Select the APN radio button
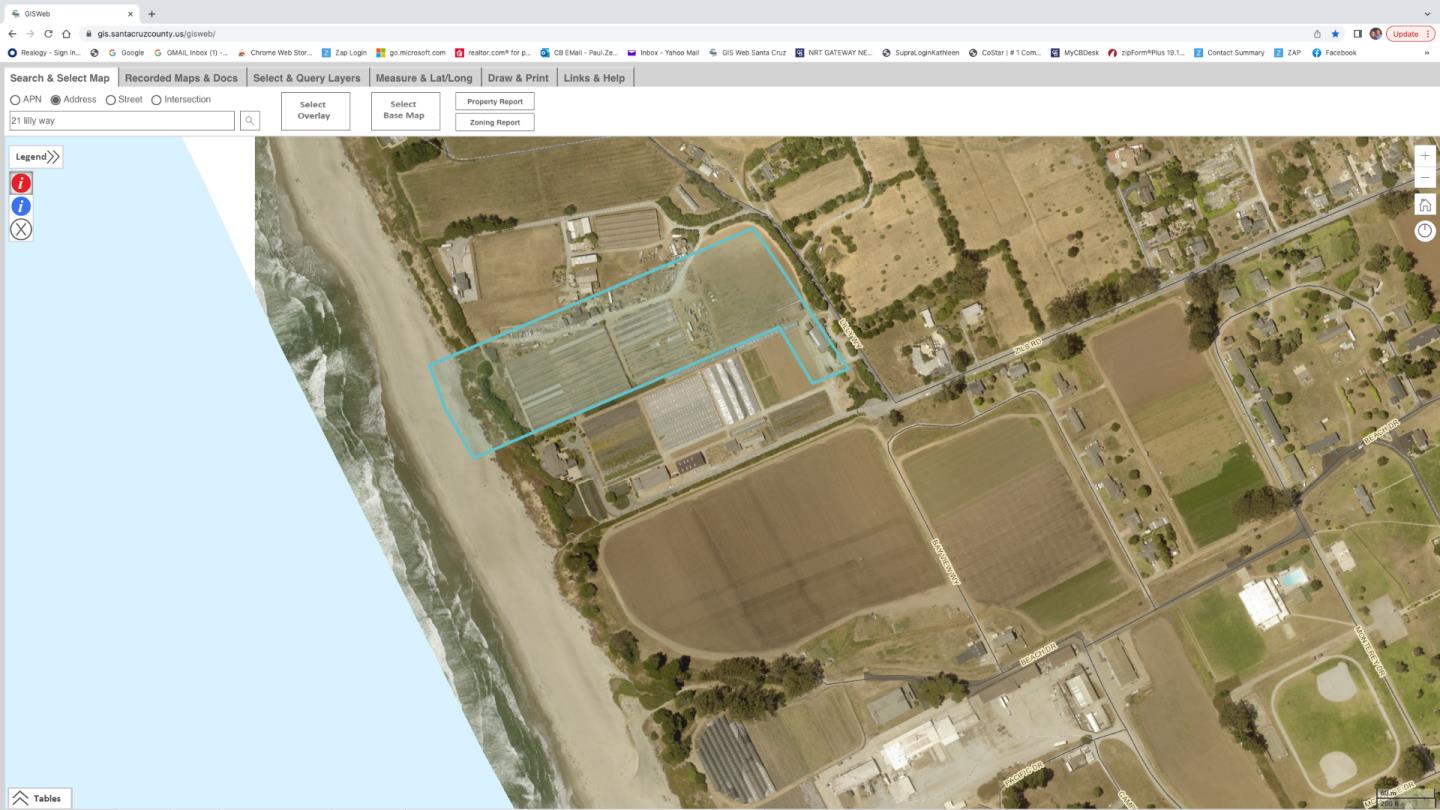The image size is (1440, 810). coord(15,100)
